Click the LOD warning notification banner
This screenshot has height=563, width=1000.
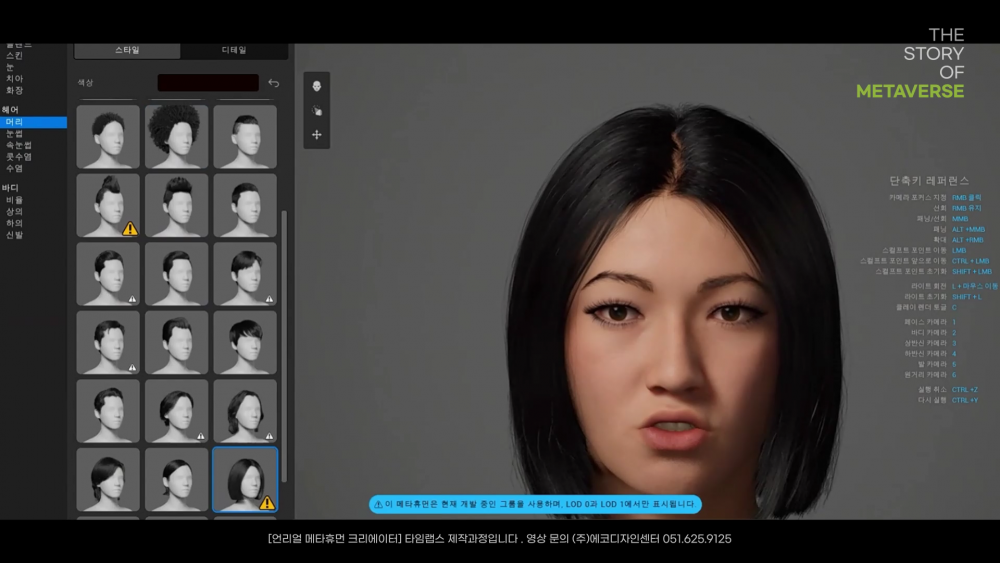[x=535, y=504]
